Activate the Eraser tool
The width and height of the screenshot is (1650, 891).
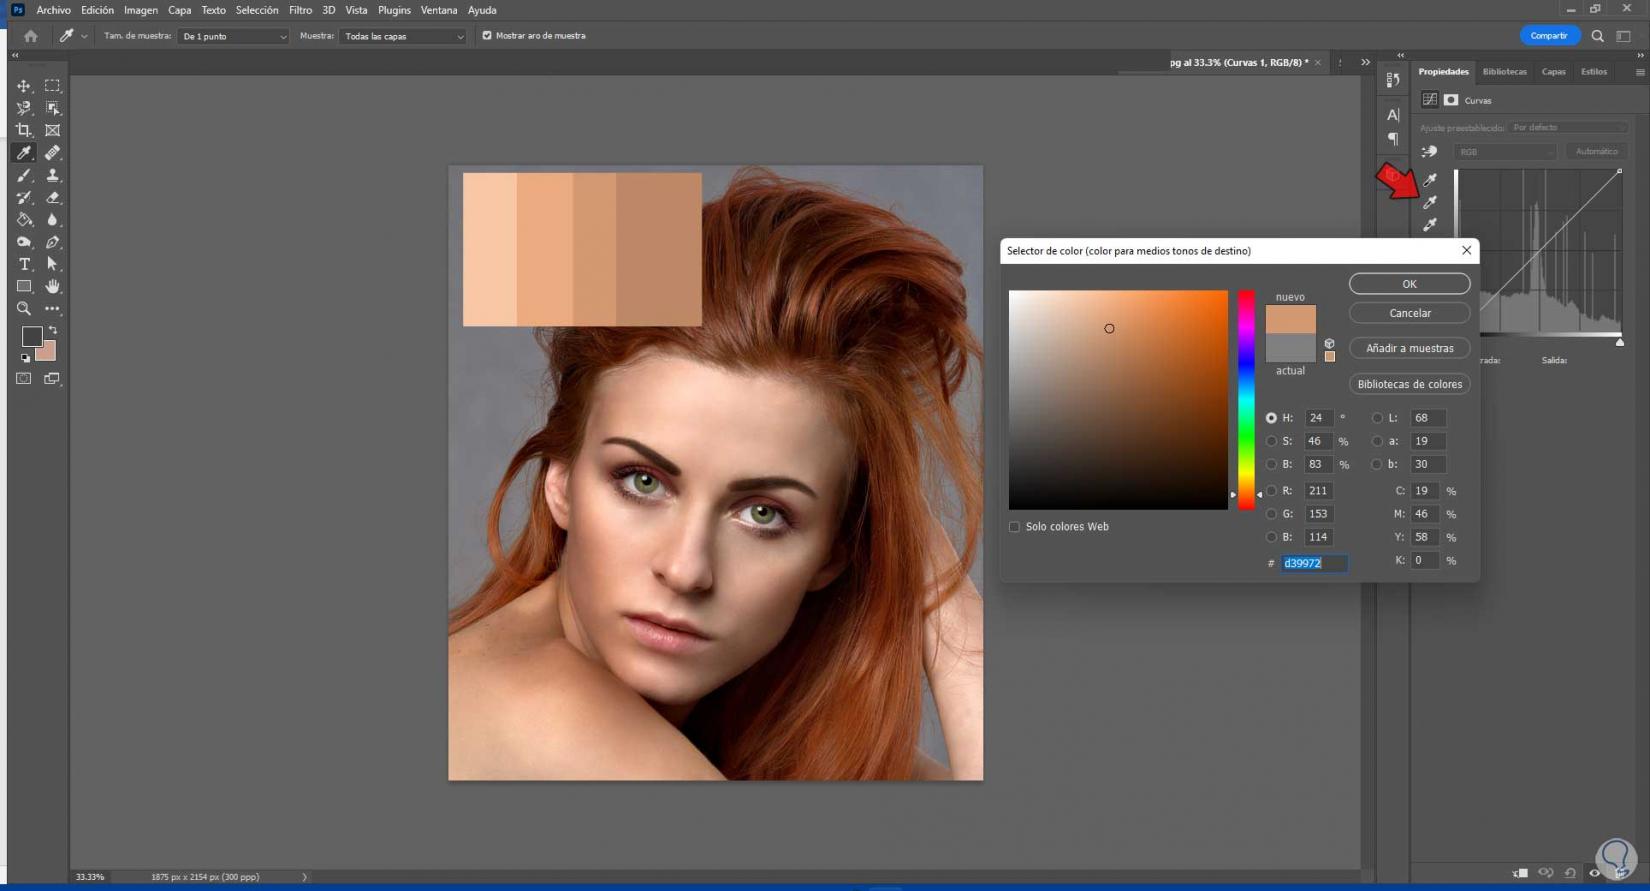tap(52, 198)
